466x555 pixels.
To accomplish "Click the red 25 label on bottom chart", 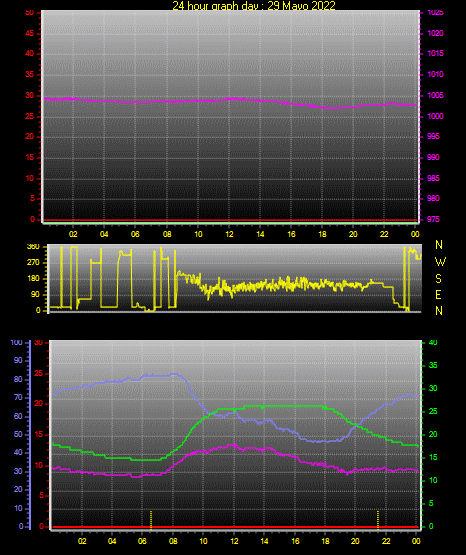I will (x=38, y=373).
